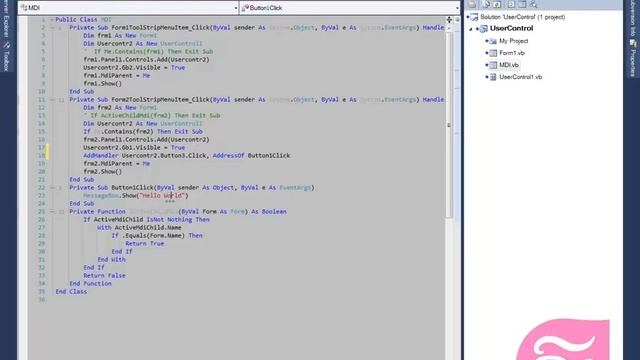Viewport: 640px width, 360px height.
Task: Collapse the Button1Click sub outline
Action: point(52,188)
